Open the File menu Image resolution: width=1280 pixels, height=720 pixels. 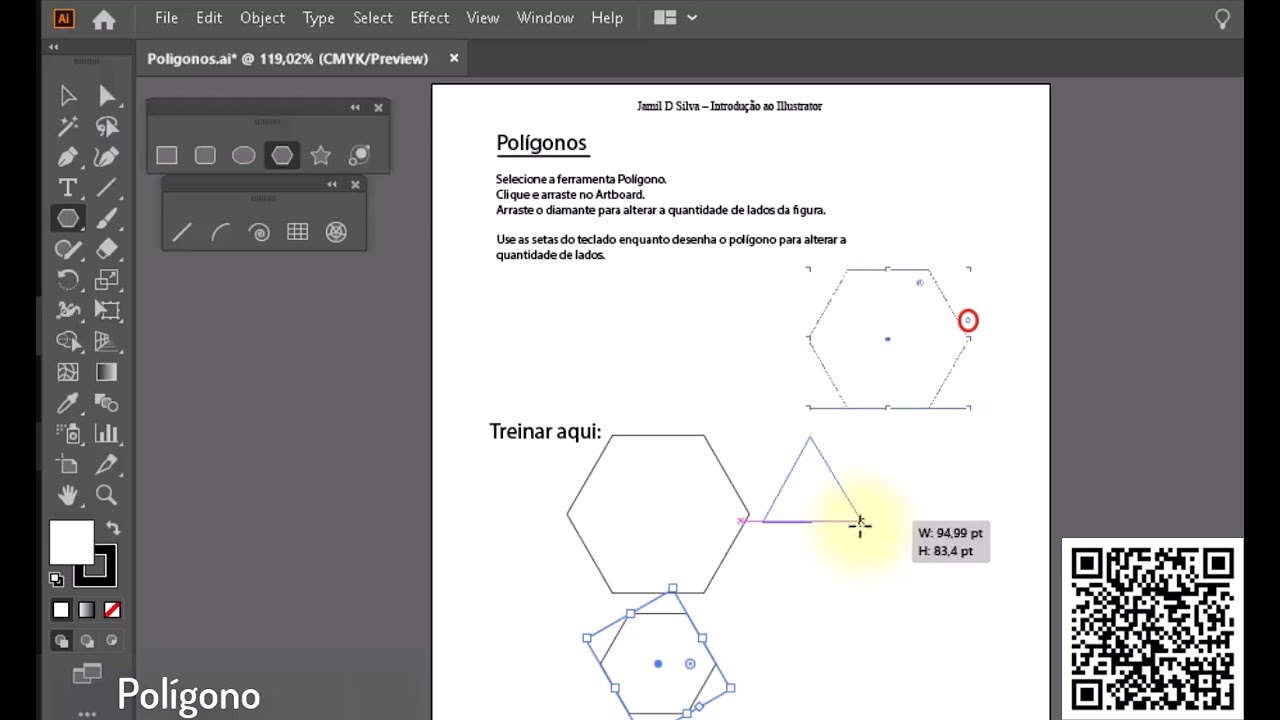[x=166, y=18]
